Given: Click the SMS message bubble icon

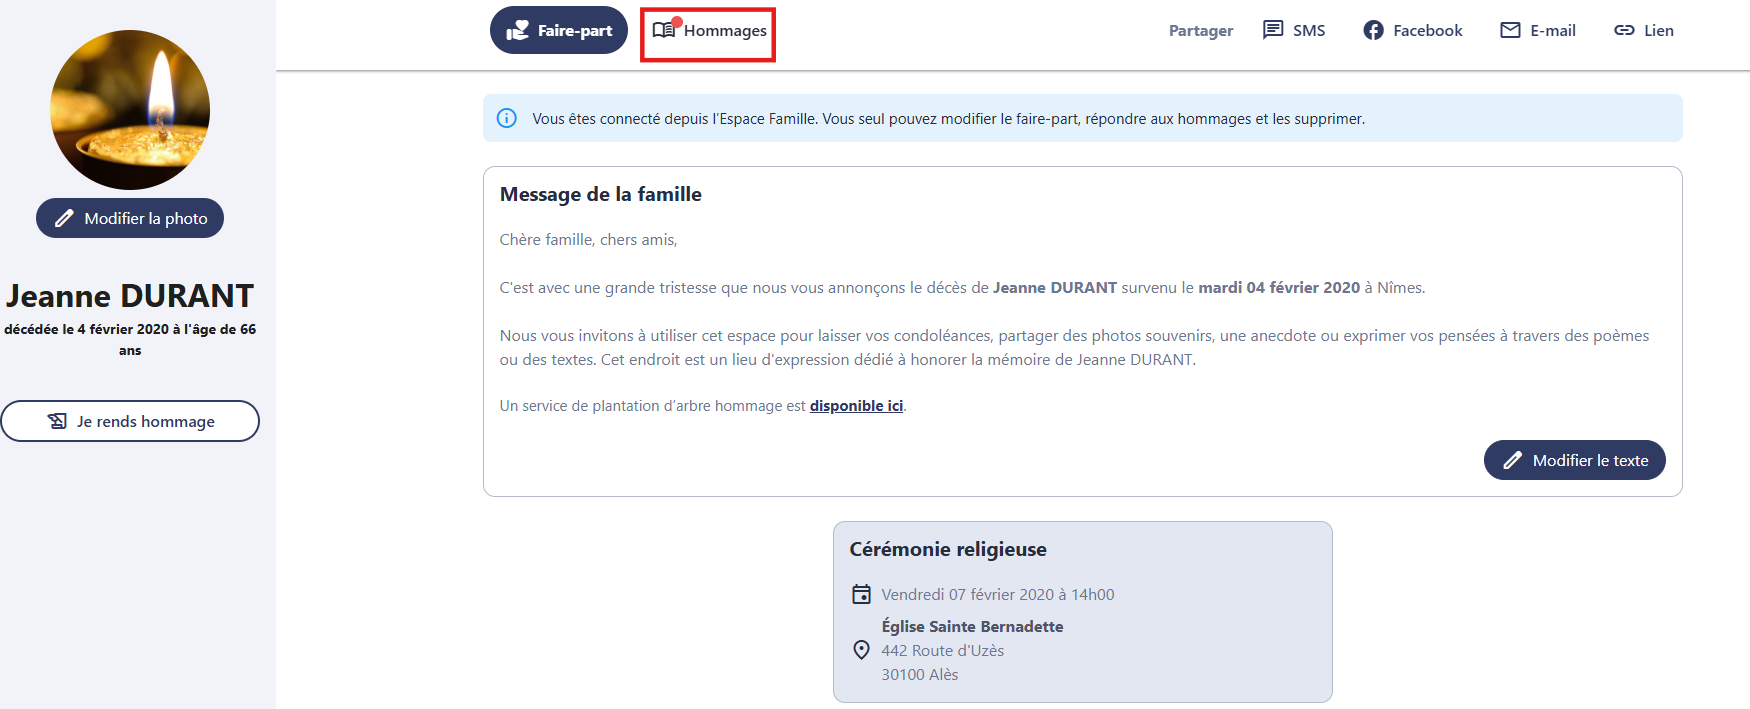Looking at the screenshot, I should coord(1273,30).
